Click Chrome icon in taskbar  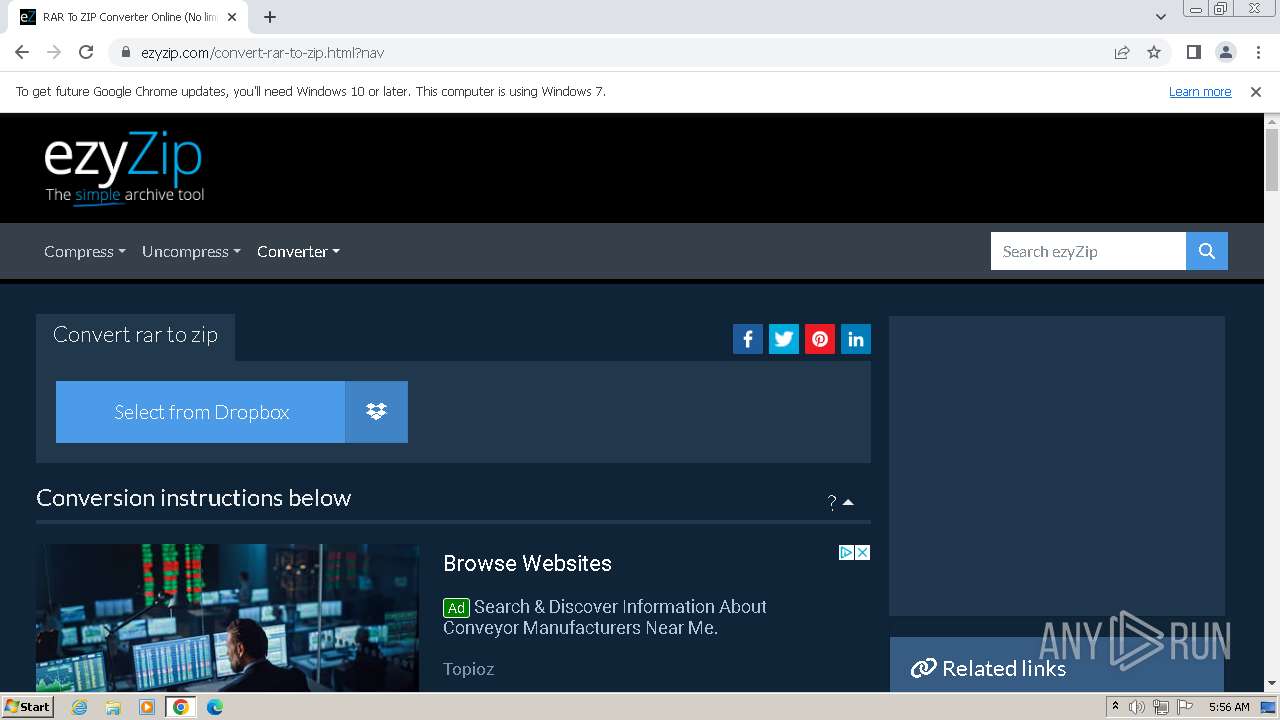click(180, 707)
